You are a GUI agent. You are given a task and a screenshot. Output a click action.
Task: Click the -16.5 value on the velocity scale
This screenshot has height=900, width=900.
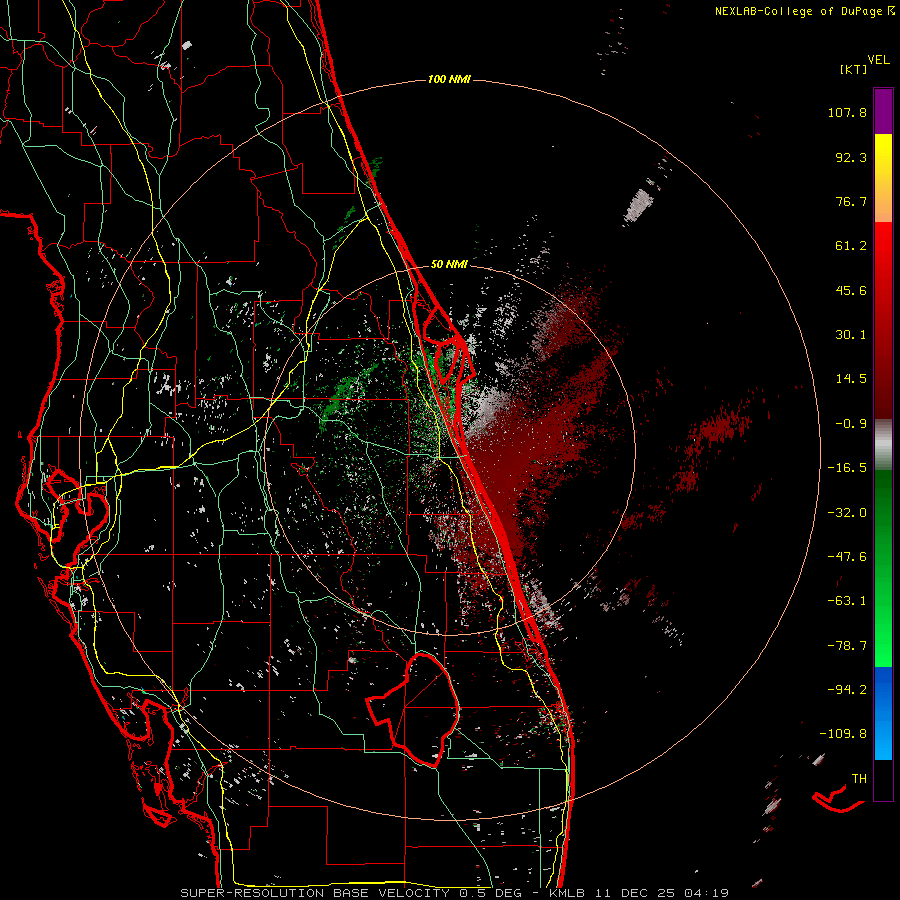847,468
